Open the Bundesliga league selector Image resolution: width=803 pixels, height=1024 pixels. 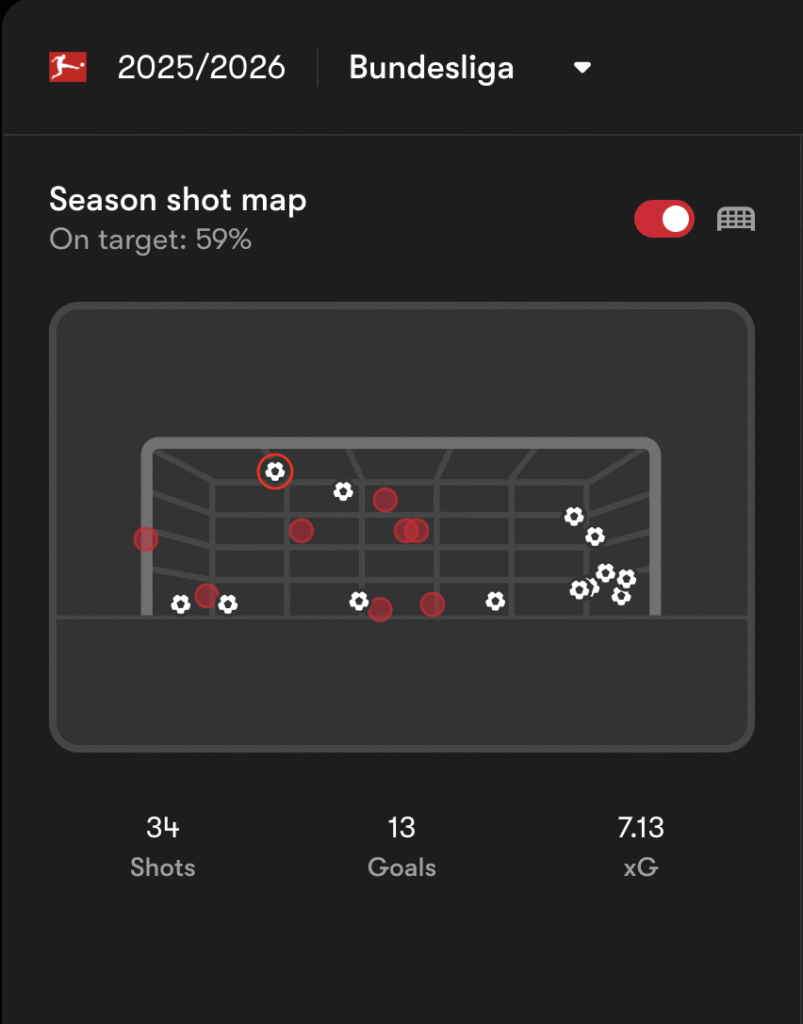(431, 68)
